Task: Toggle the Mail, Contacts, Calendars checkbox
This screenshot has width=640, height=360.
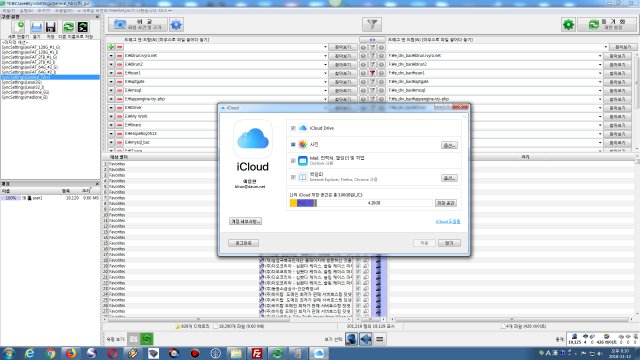Action: pos(293,161)
